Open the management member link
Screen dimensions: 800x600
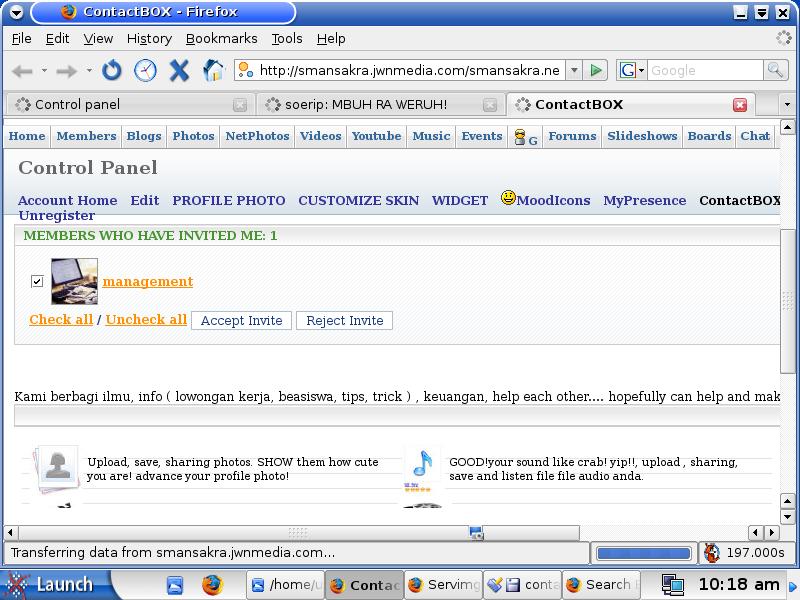point(147,282)
